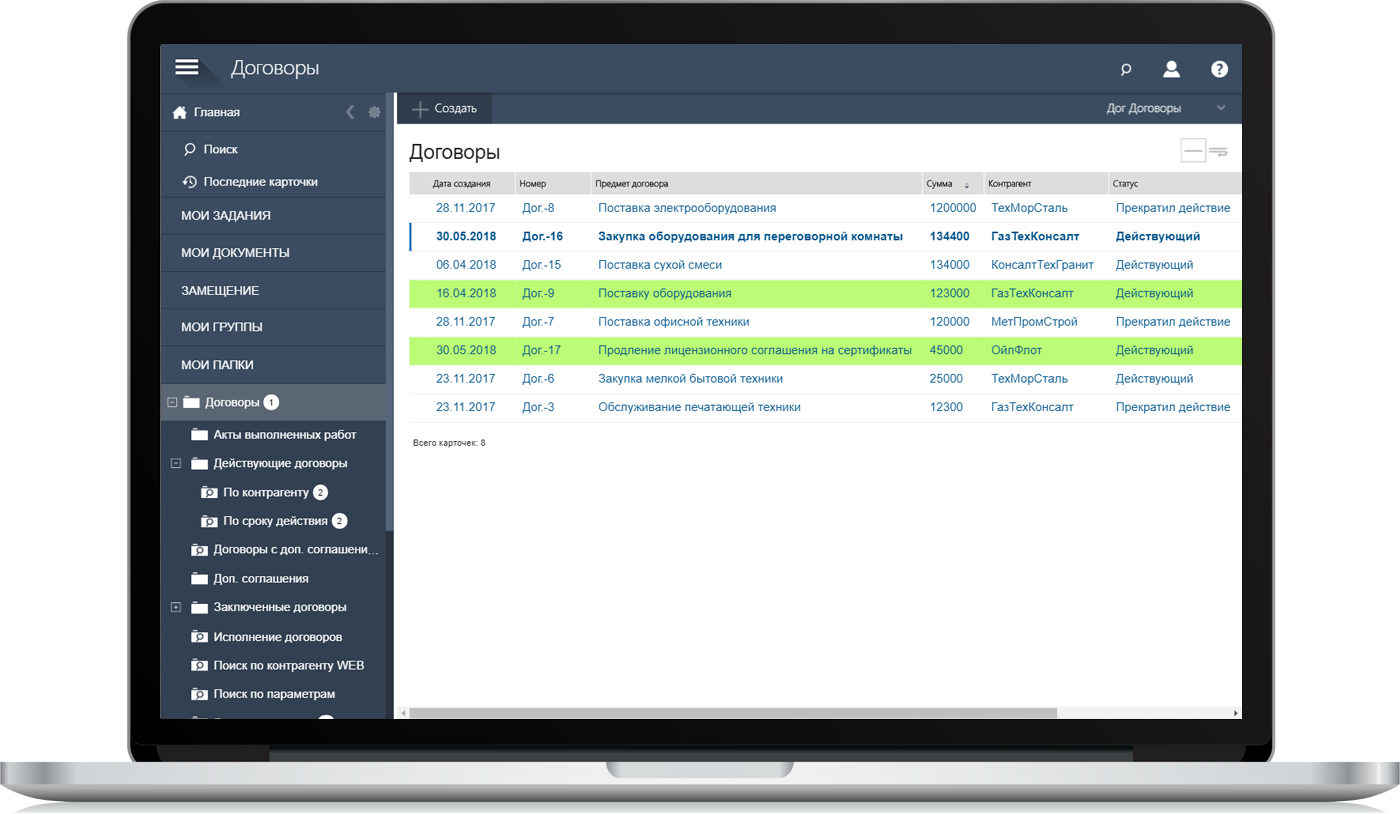Image resolution: width=1400 pixels, height=814 pixels.
Task: Click the Создать button label
Action: [456, 109]
